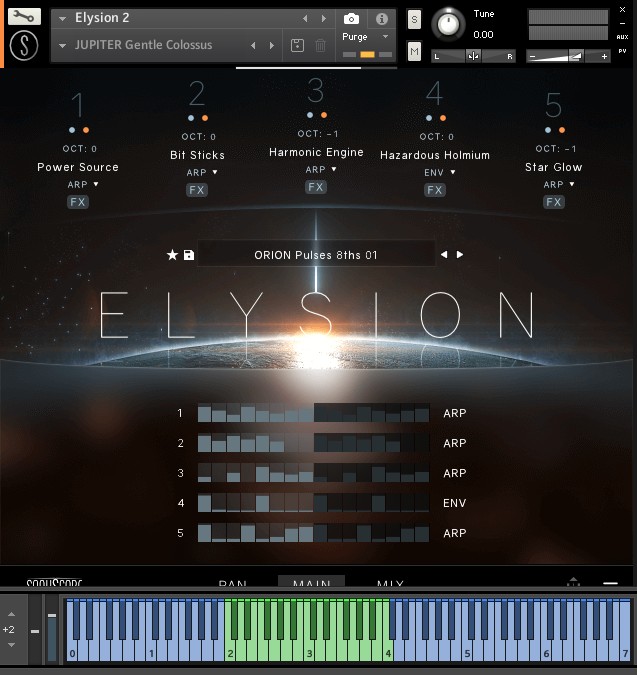
Task: Open ENV dropdown for Hazardous Holmium
Action: (439, 172)
